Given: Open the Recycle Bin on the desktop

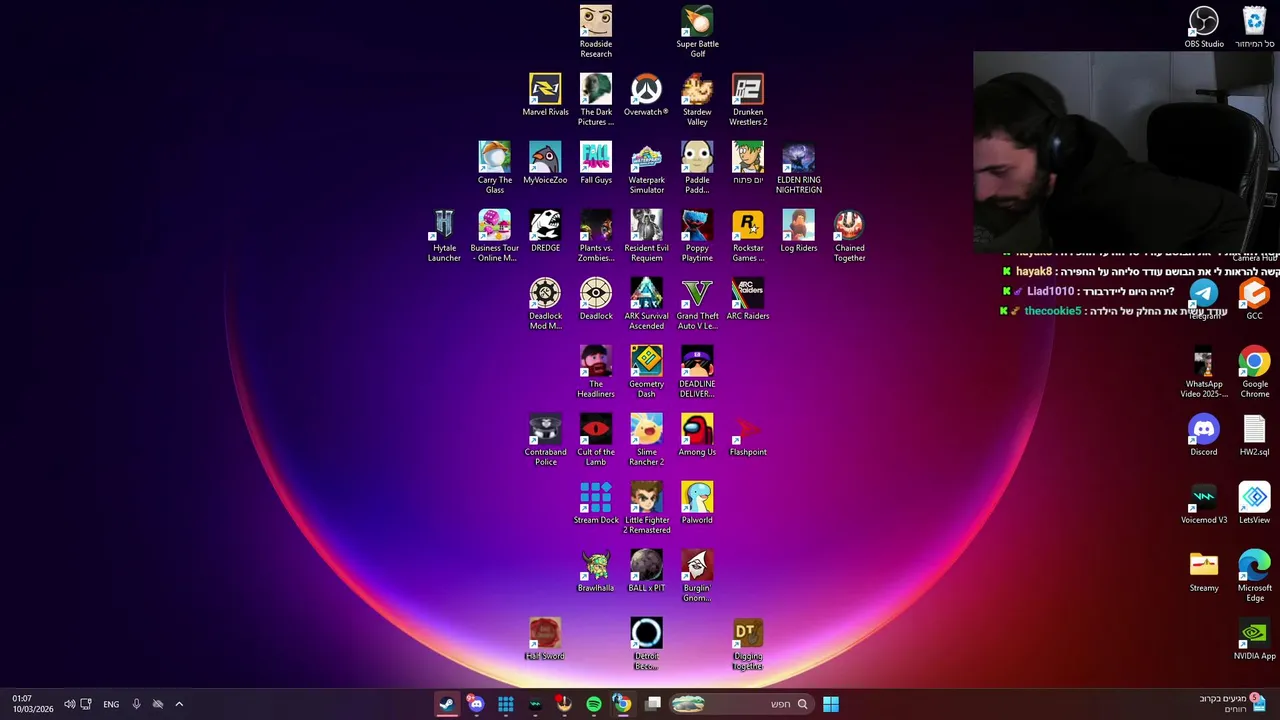Looking at the screenshot, I should tap(1254, 27).
